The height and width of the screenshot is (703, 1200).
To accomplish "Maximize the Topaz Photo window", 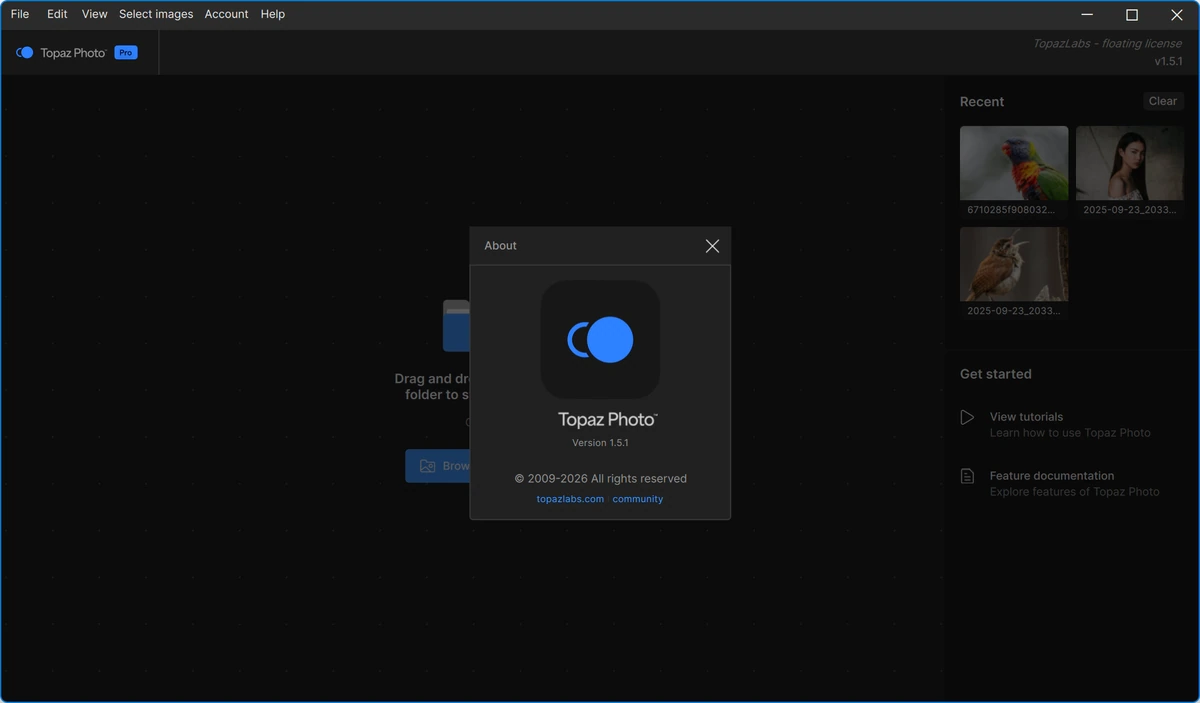I will (x=1132, y=14).
